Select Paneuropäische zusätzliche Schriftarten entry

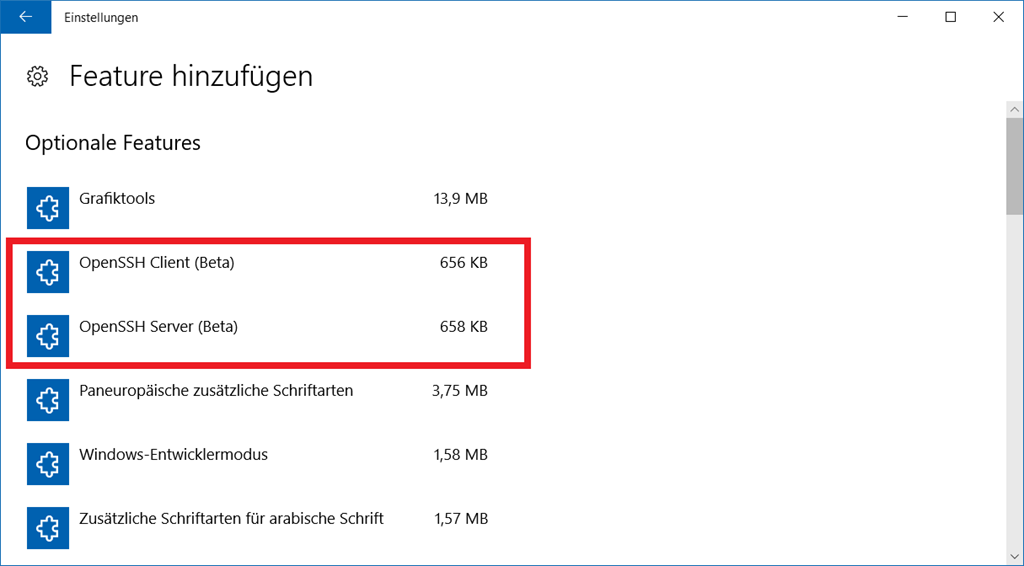216,391
